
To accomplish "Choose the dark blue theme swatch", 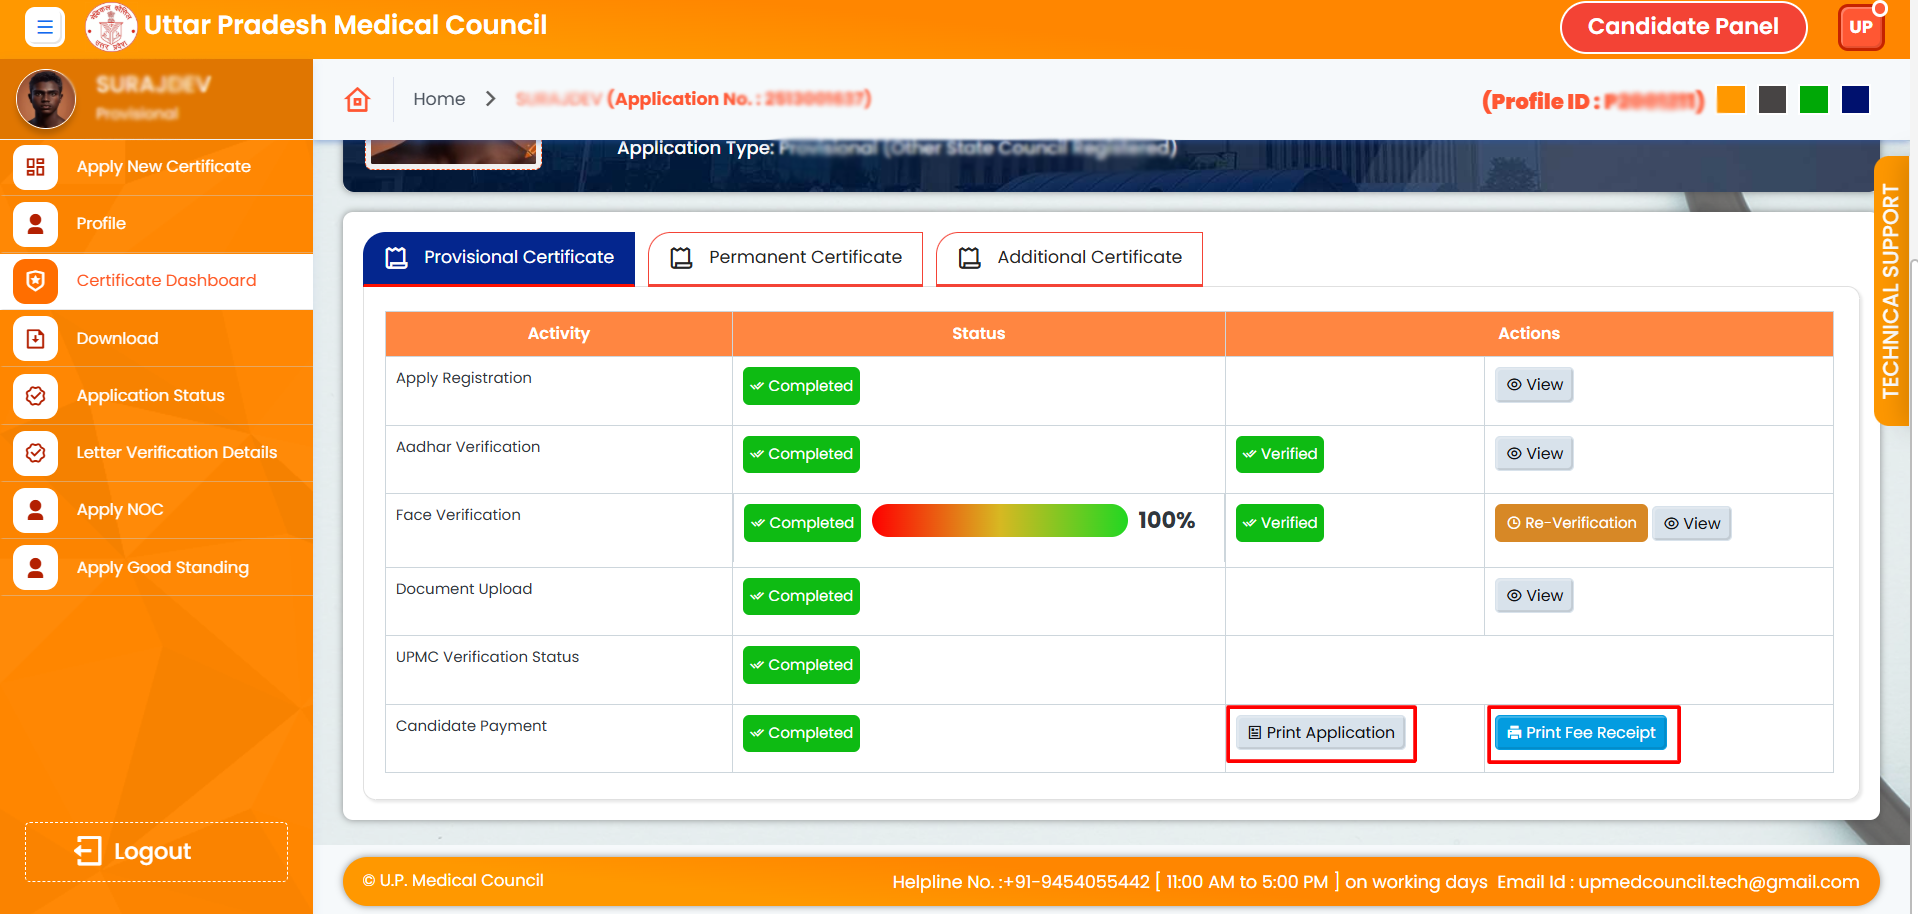I will point(1855,100).
